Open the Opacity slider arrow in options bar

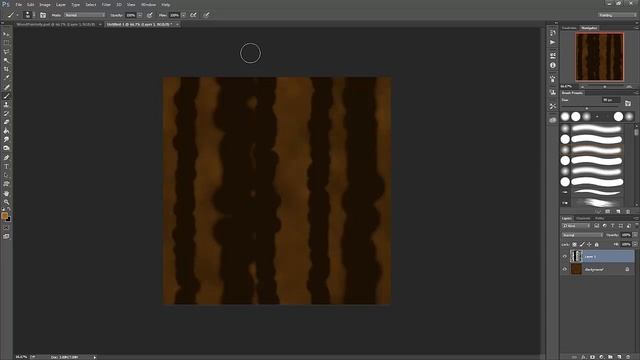coord(140,15)
